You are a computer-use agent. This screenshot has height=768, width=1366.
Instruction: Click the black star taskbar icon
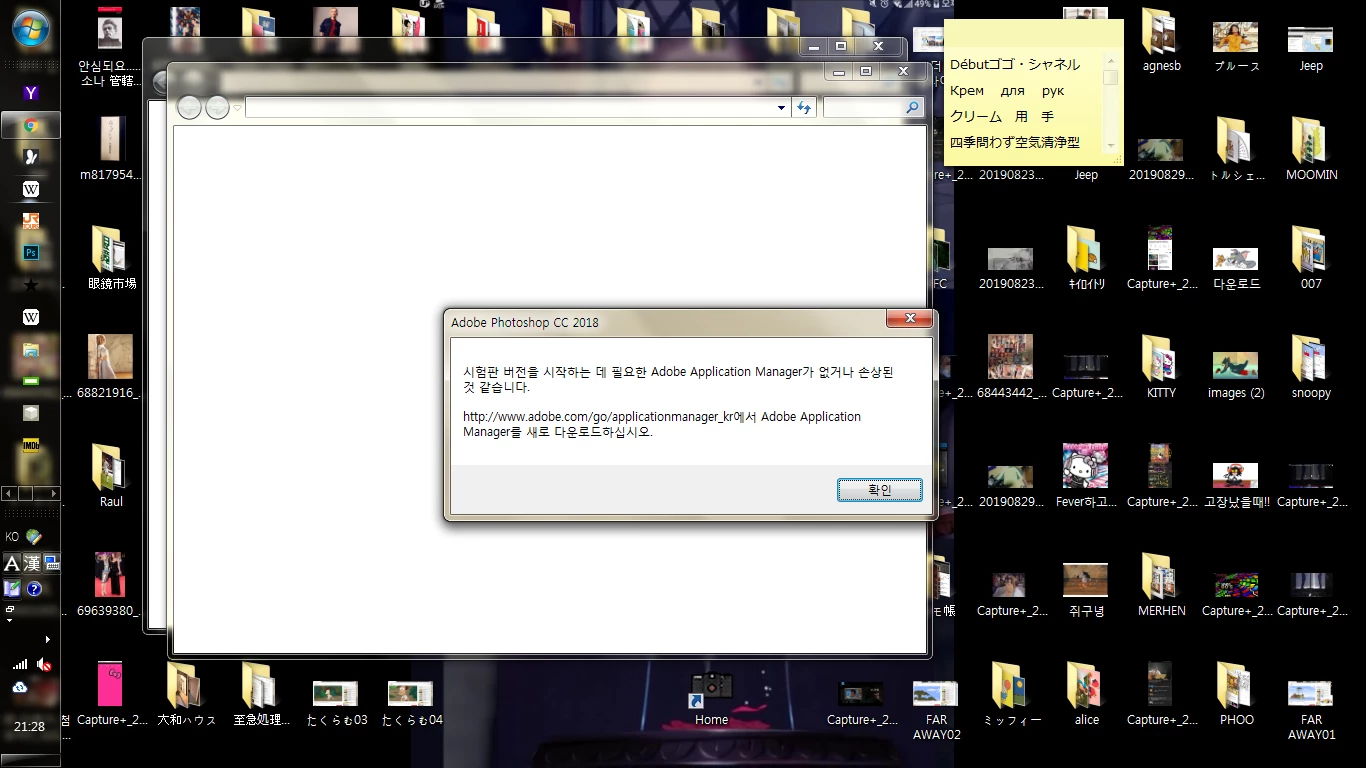(x=31, y=285)
